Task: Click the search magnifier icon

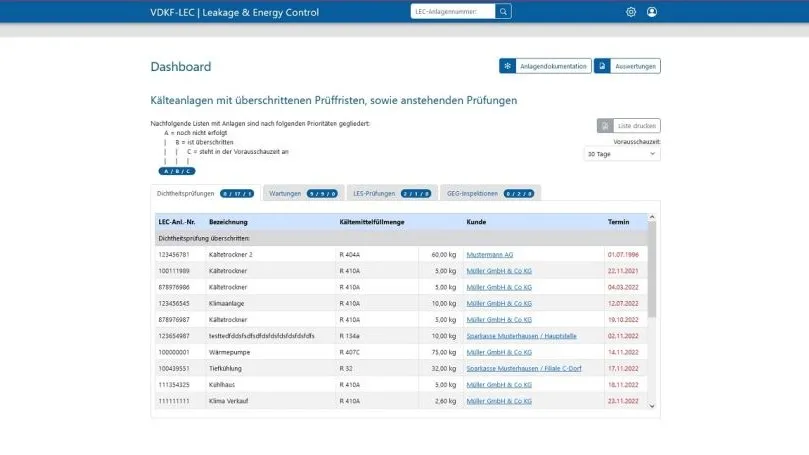Action: [503, 11]
